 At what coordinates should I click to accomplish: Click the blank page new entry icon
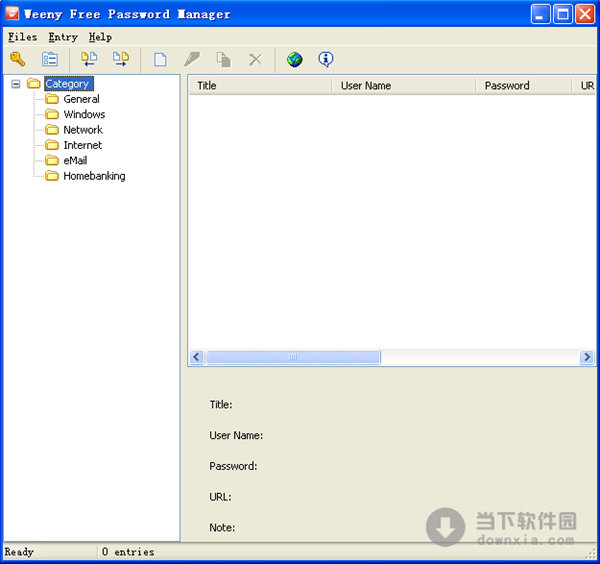point(160,60)
